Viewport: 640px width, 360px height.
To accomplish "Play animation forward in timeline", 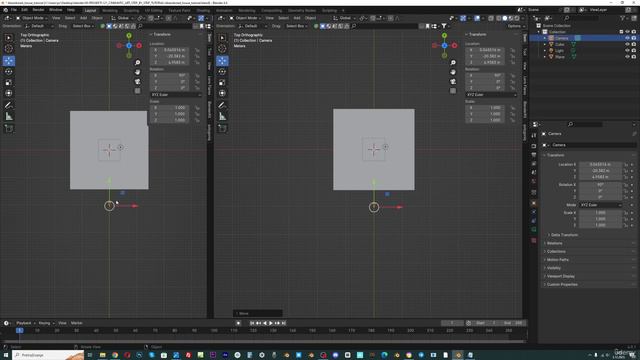I will point(271,323).
